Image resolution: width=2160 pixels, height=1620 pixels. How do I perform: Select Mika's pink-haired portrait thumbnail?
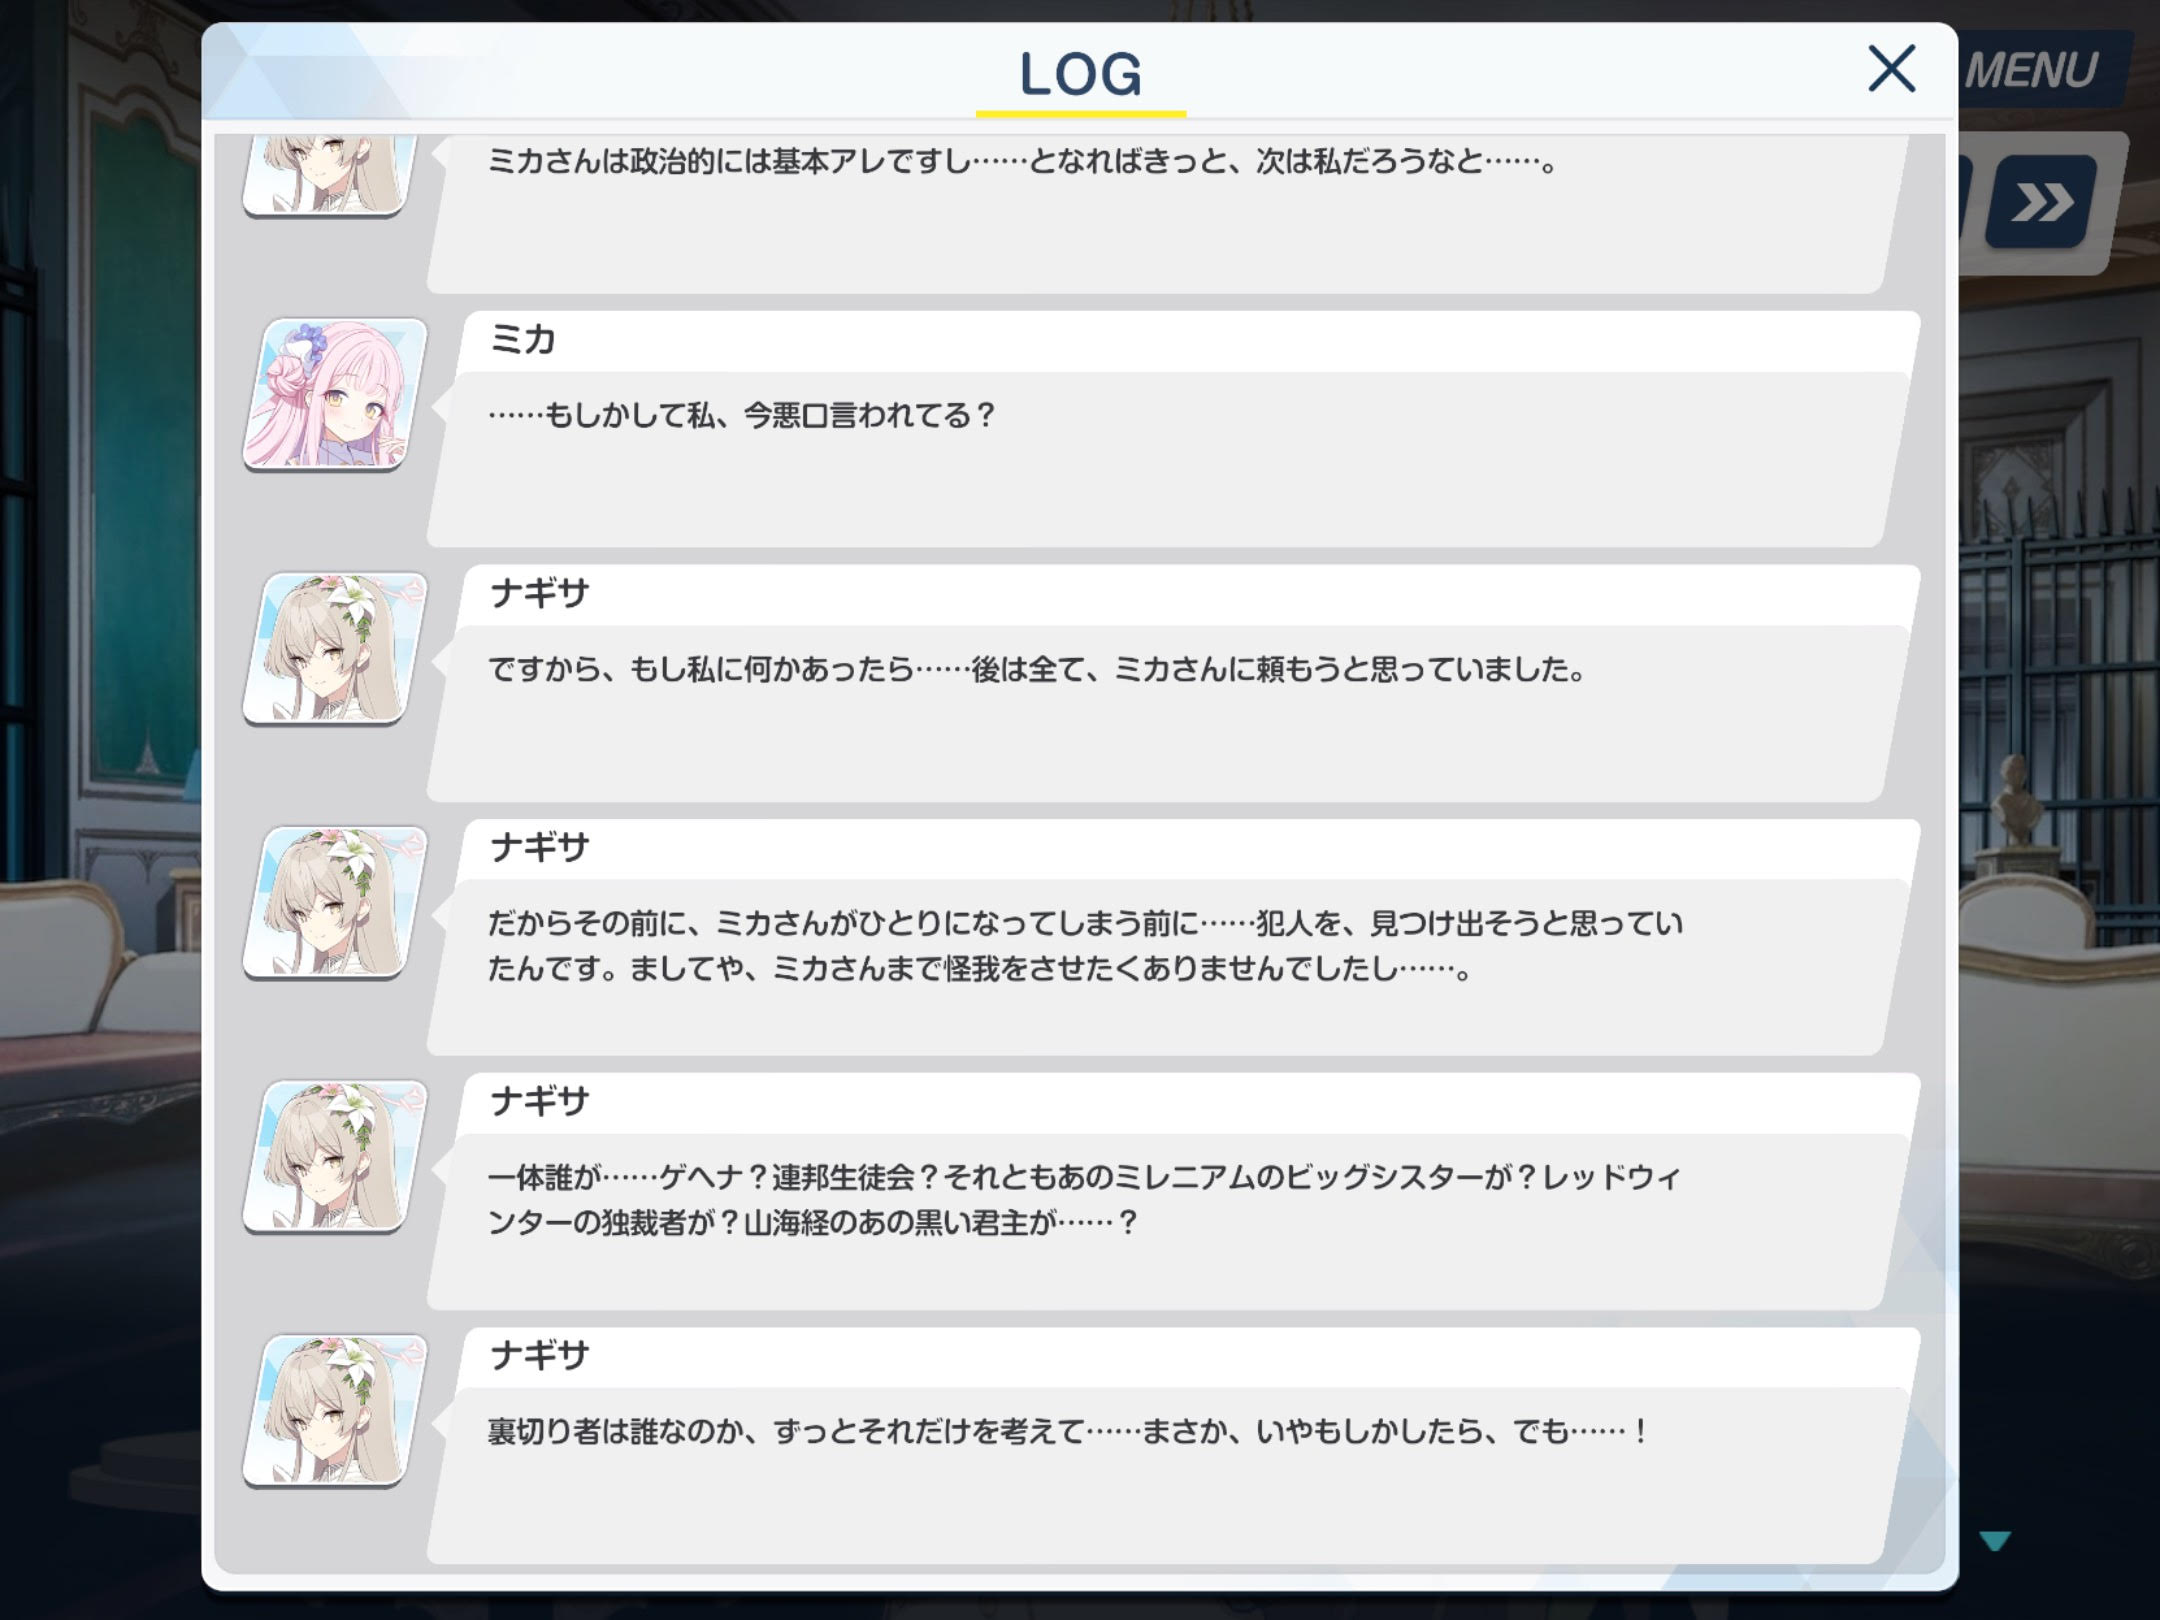tap(335, 393)
